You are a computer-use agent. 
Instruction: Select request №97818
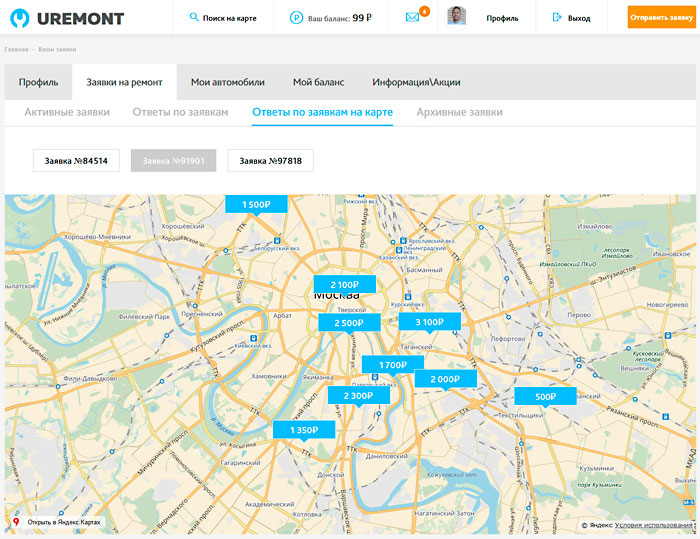click(270, 160)
